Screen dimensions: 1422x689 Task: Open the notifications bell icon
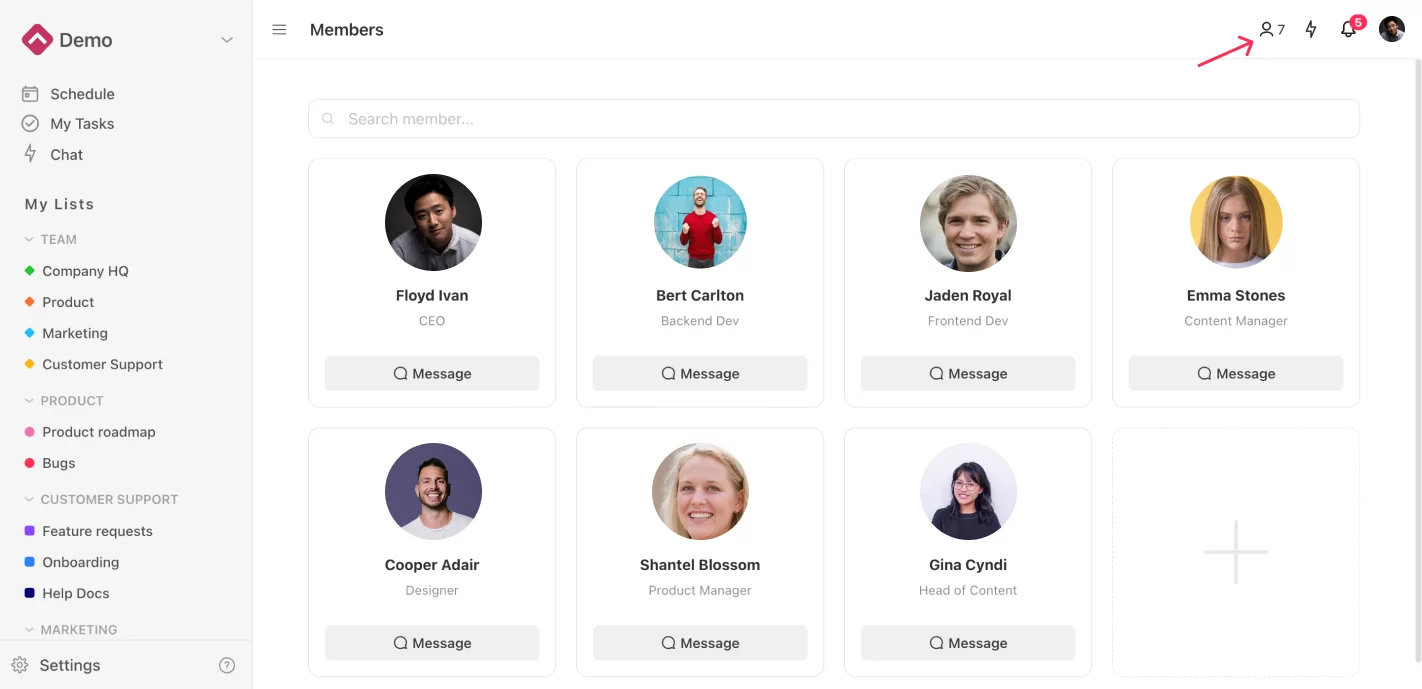(1348, 30)
